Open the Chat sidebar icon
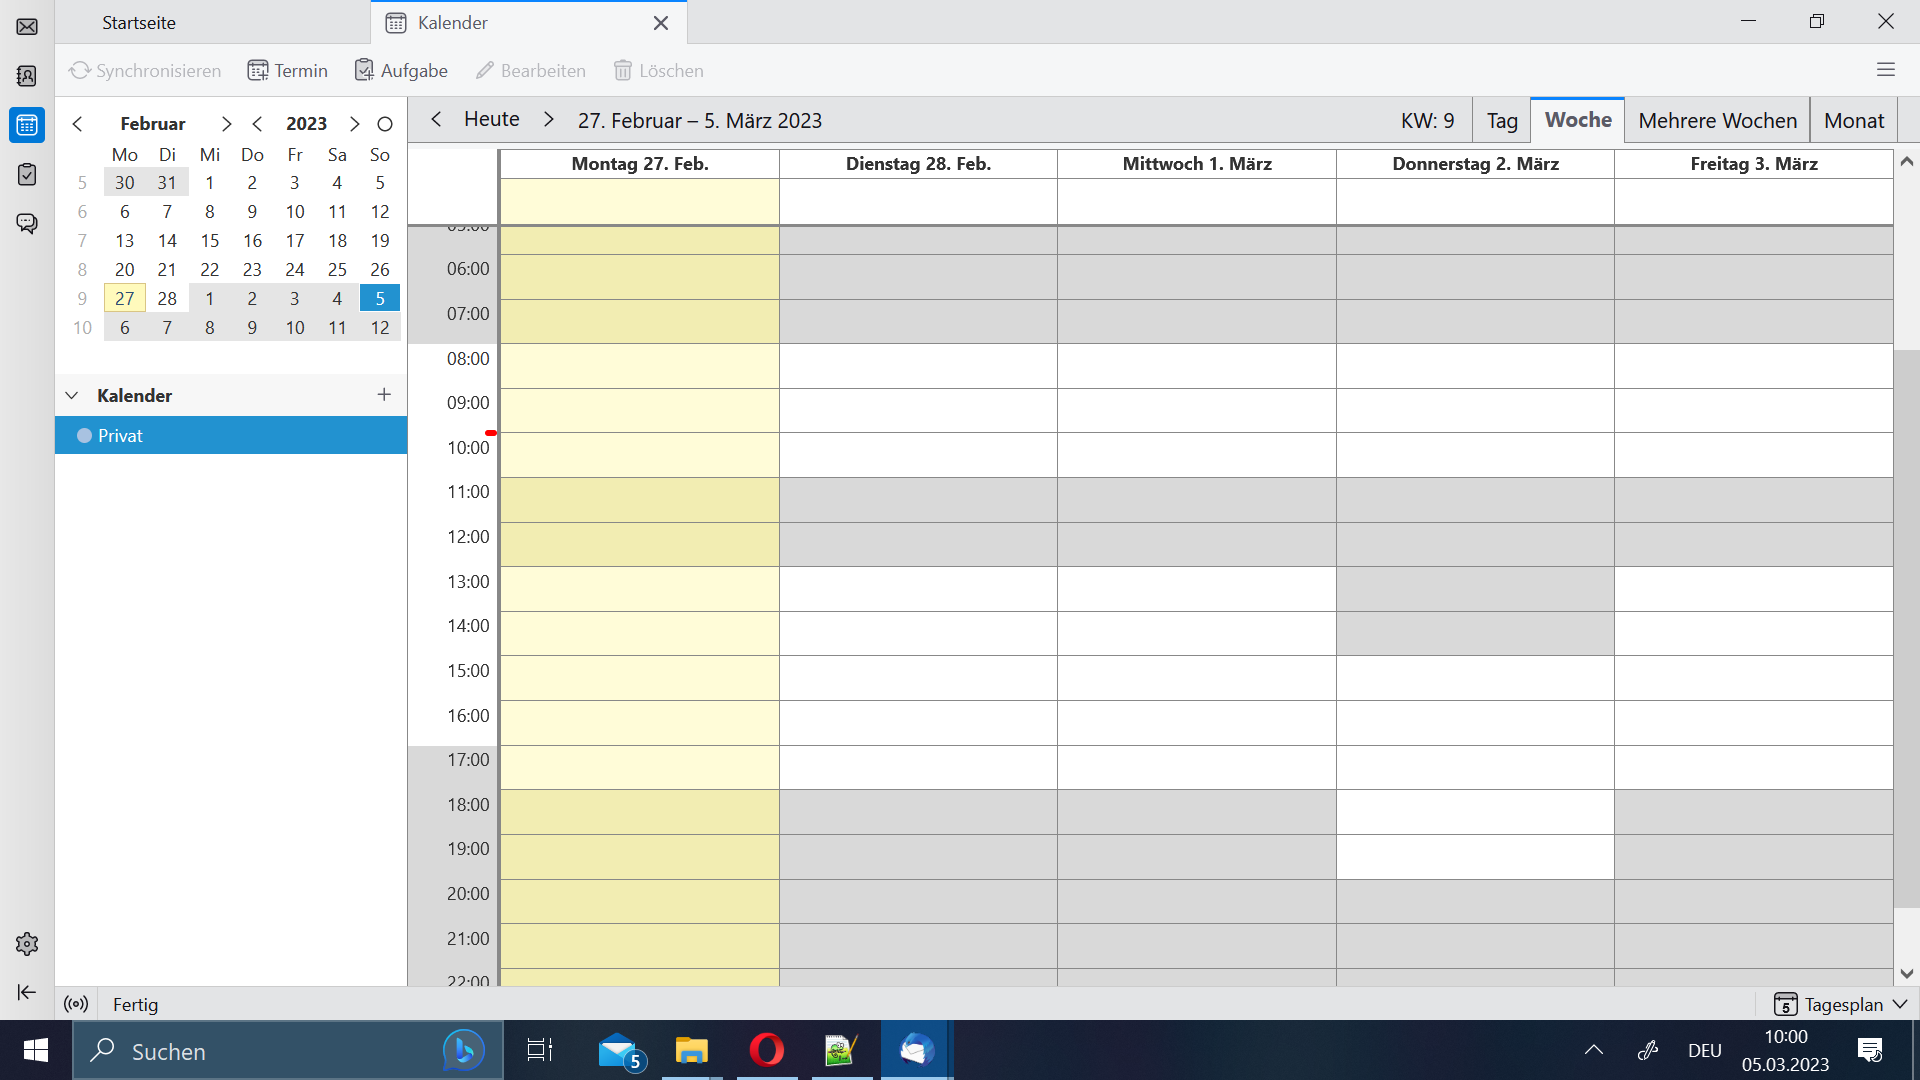The width and height of the screenshot is (1920, 1080). [27, 223]
